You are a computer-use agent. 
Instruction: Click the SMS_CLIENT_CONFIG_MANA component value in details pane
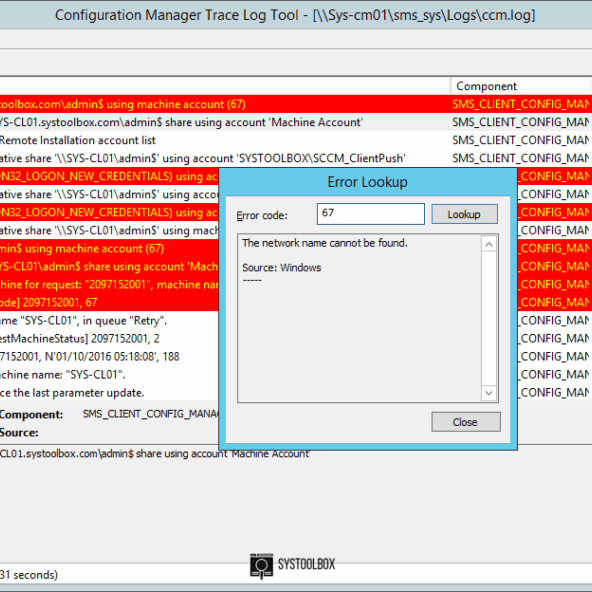(151, 414)
